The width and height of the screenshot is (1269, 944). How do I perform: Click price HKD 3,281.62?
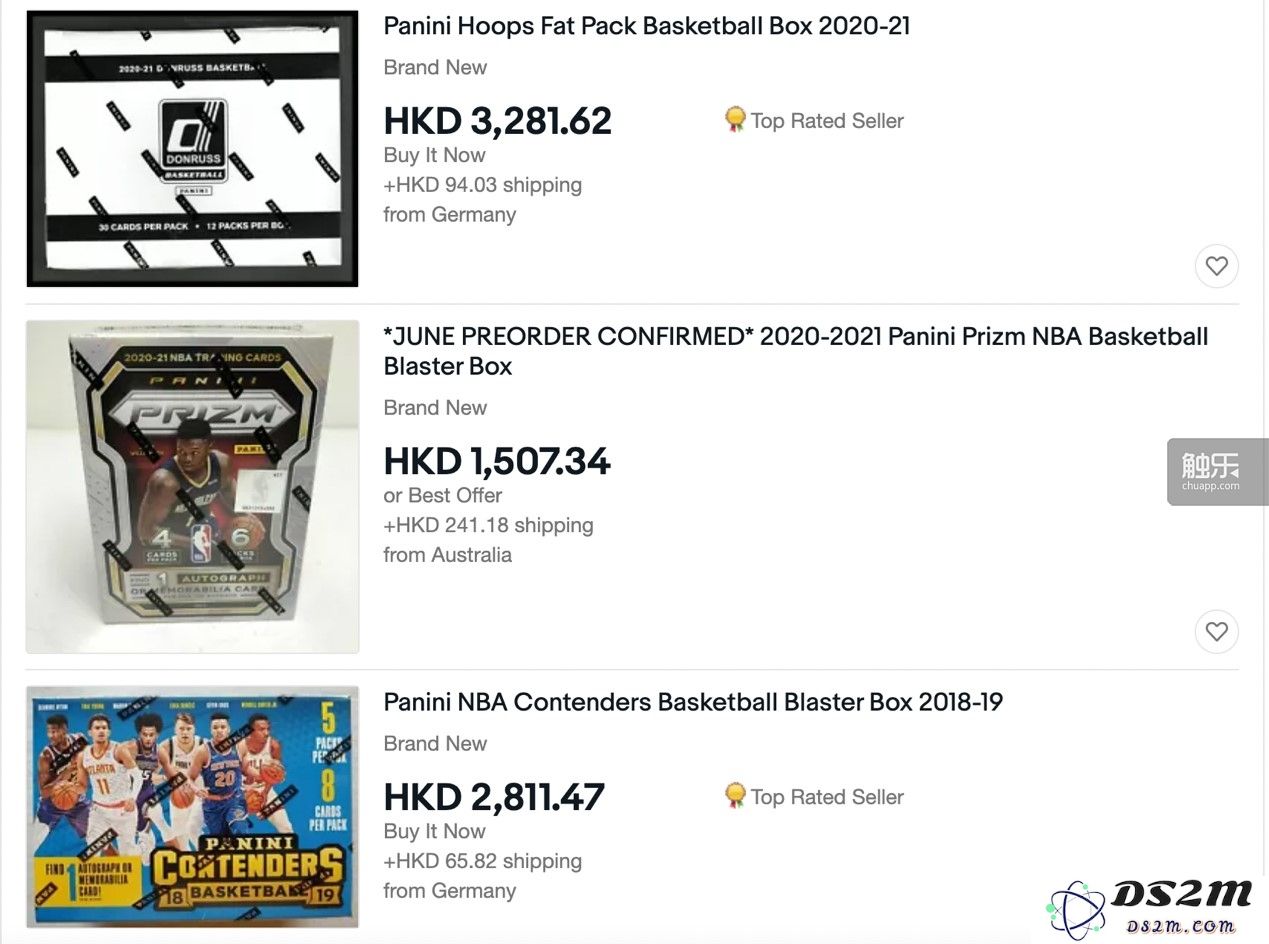(x=497, y=121)
